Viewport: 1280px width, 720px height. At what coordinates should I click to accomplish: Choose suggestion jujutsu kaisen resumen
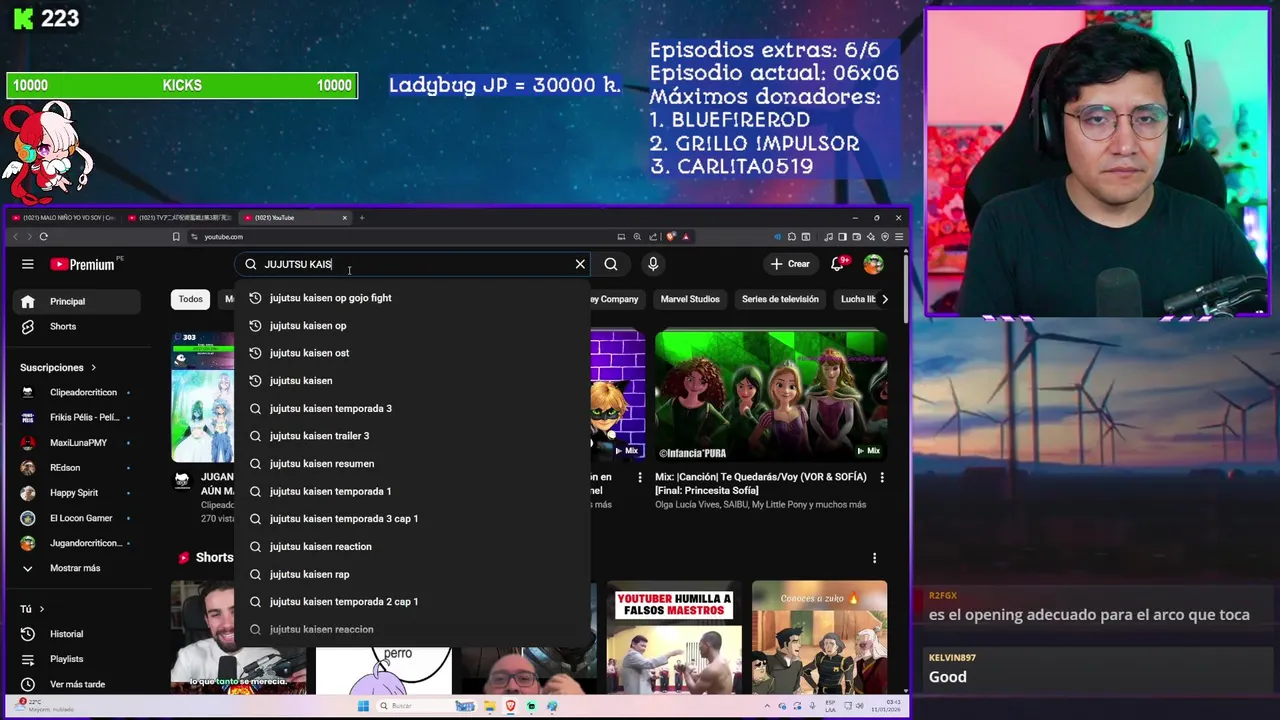pos(412,464)
